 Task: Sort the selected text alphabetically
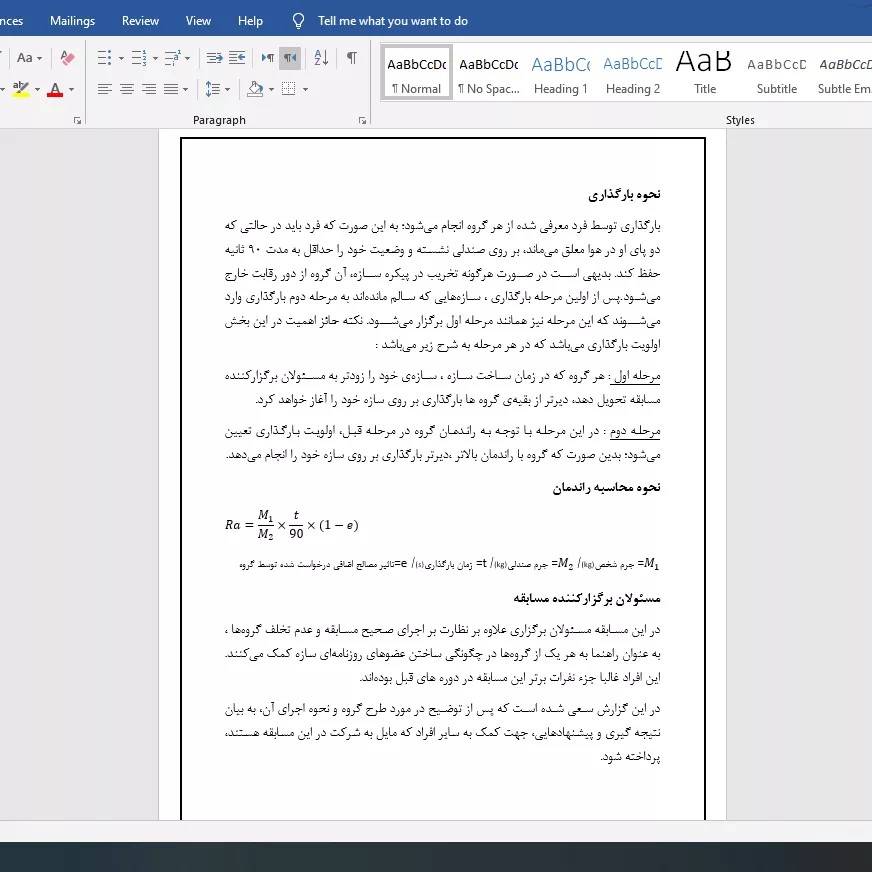(x=321, y=58)
